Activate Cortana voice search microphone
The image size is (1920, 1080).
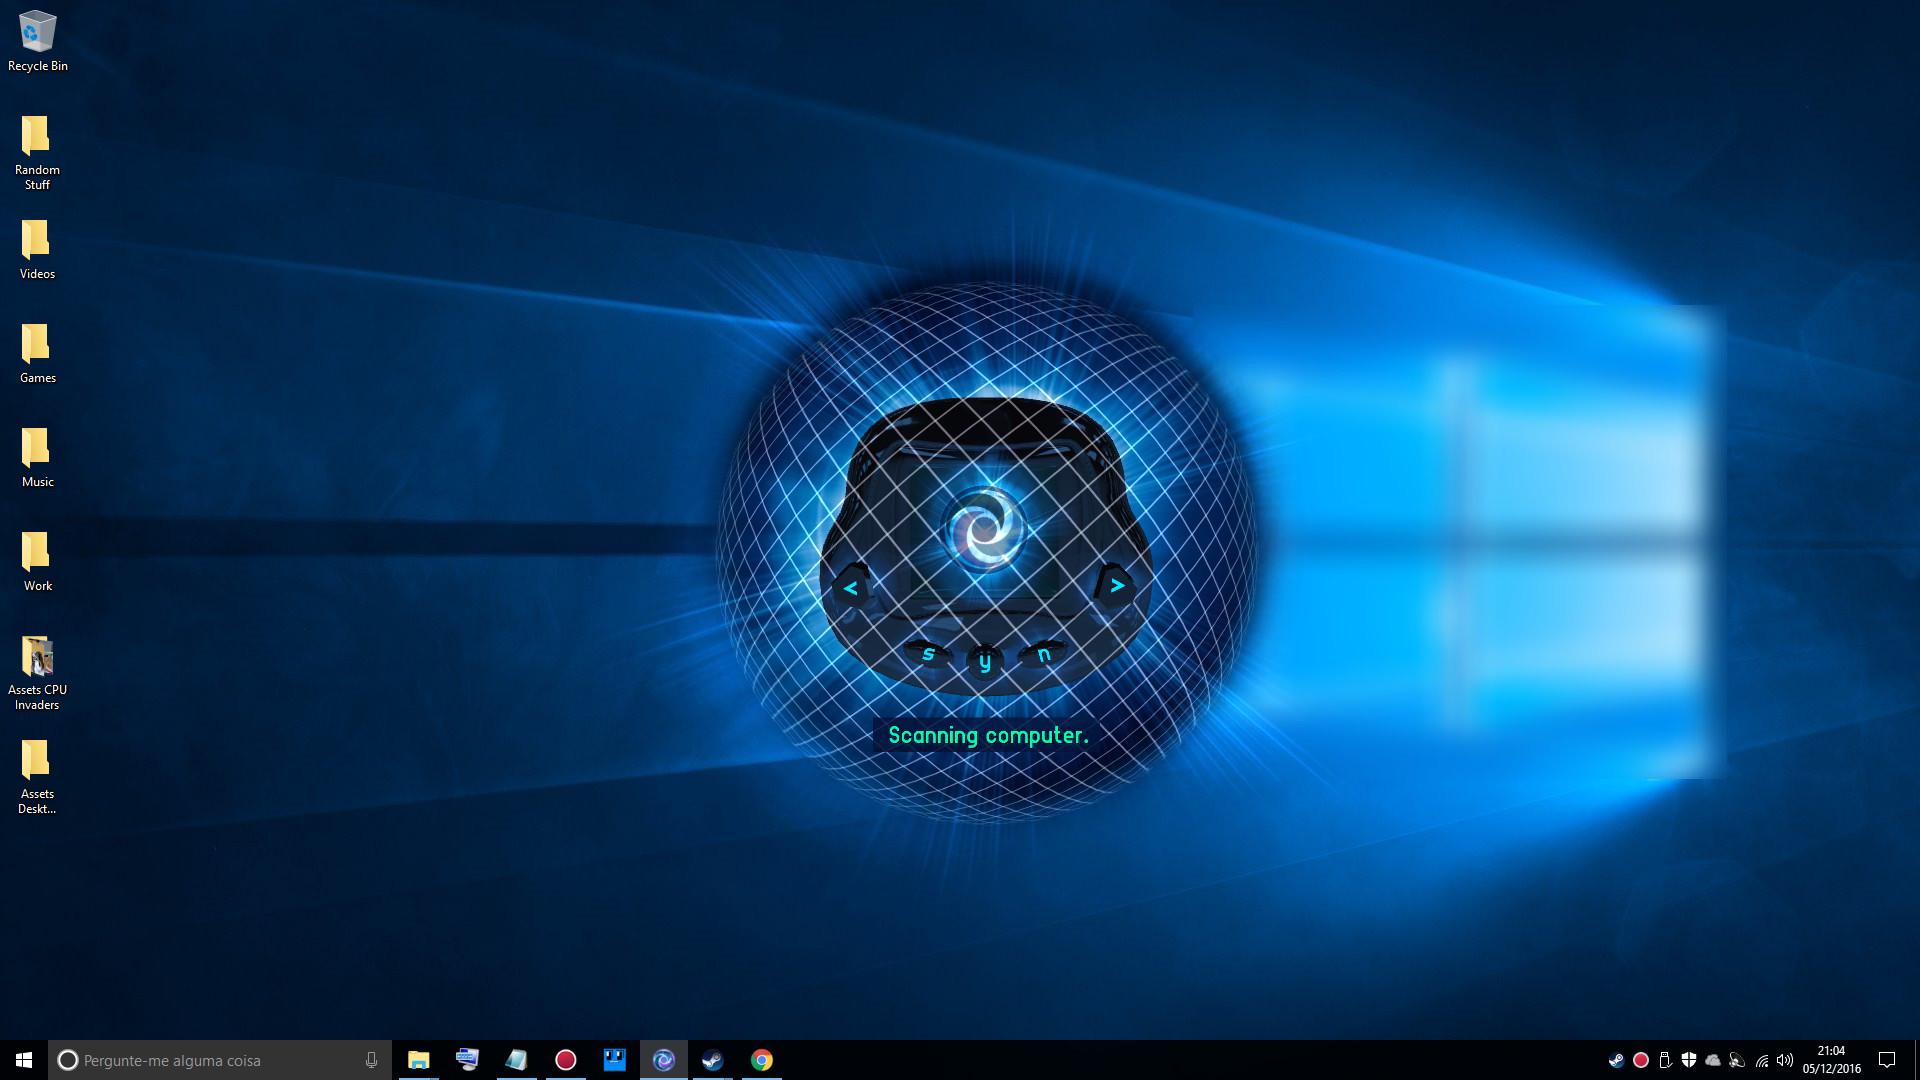pos(371,1060)
